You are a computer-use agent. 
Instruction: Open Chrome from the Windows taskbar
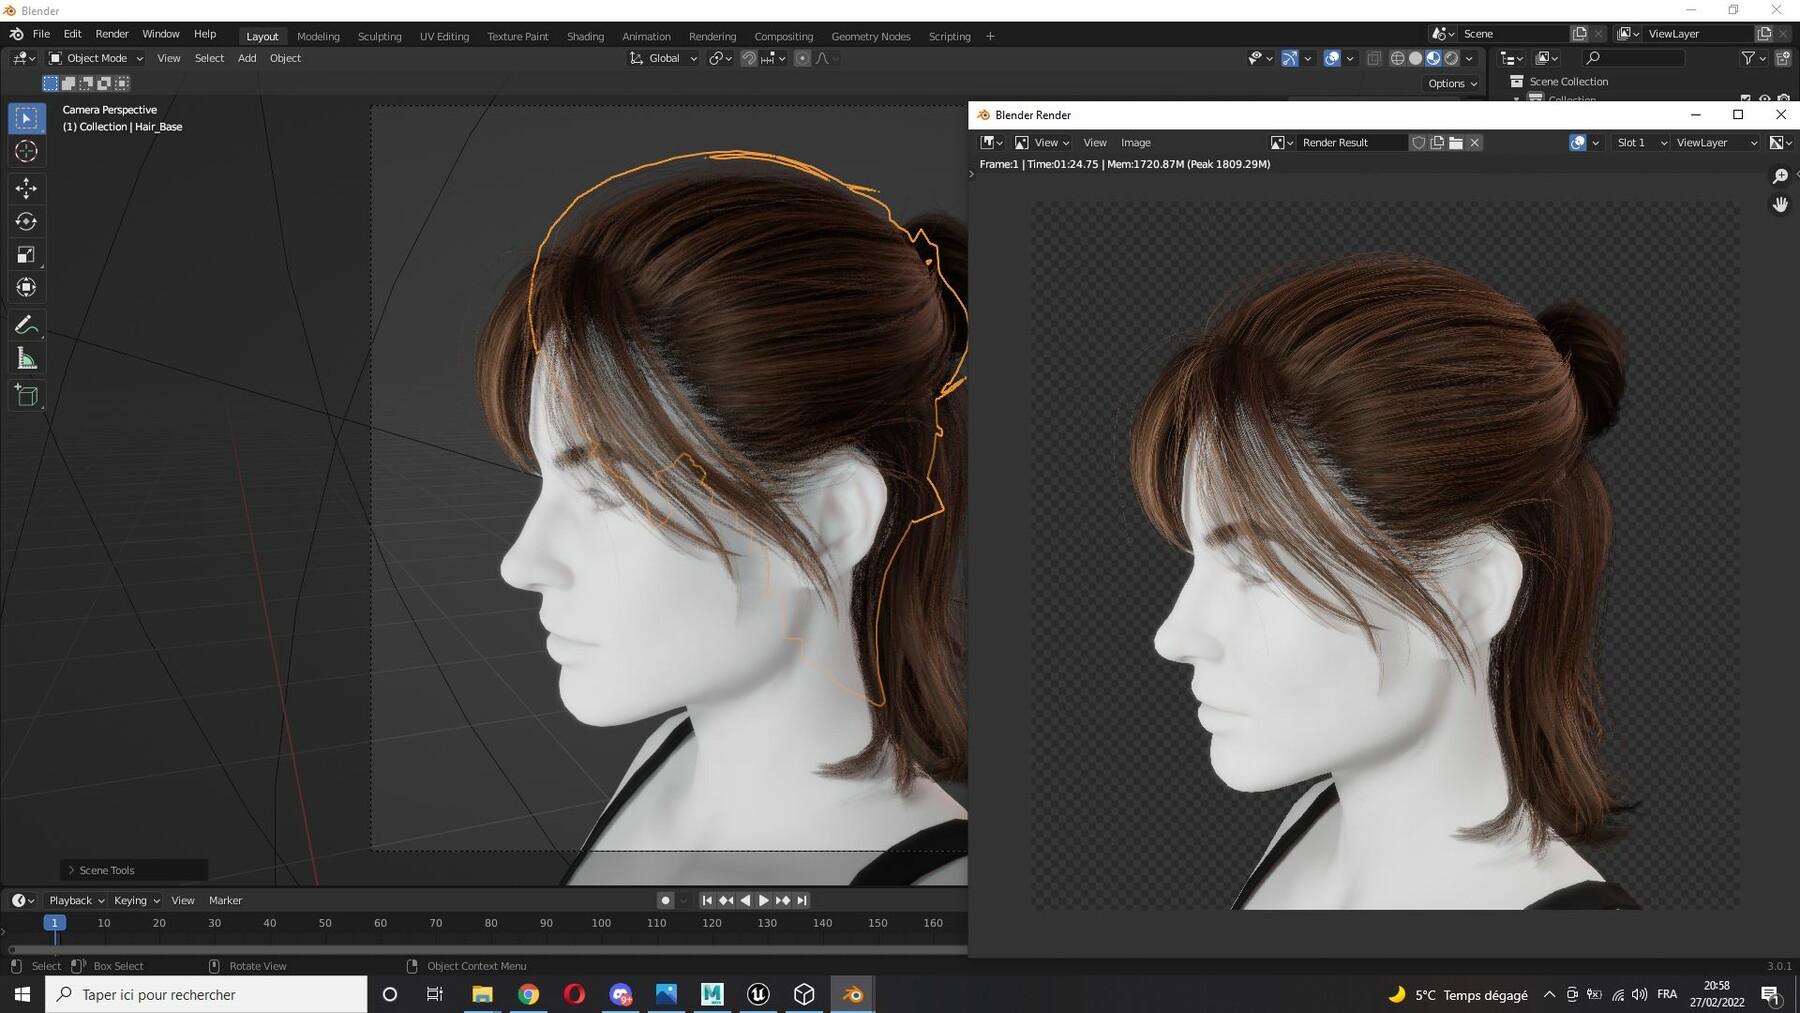click(x=528, y=994)
